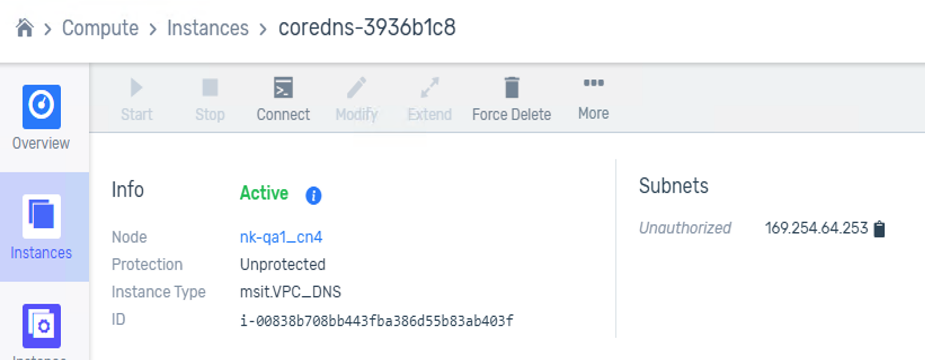Open the instance settings sidebar icon below Instances
Screen dimensions: 925x360
[x=41, y=326]
